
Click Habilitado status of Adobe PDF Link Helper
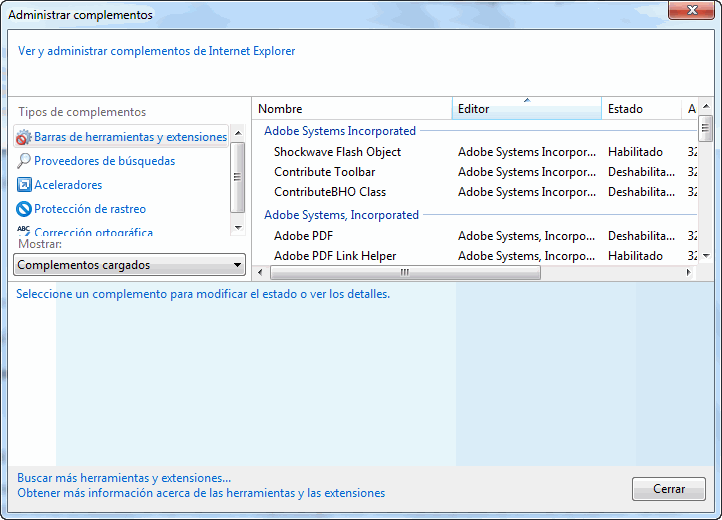click(x=635, y=256)
